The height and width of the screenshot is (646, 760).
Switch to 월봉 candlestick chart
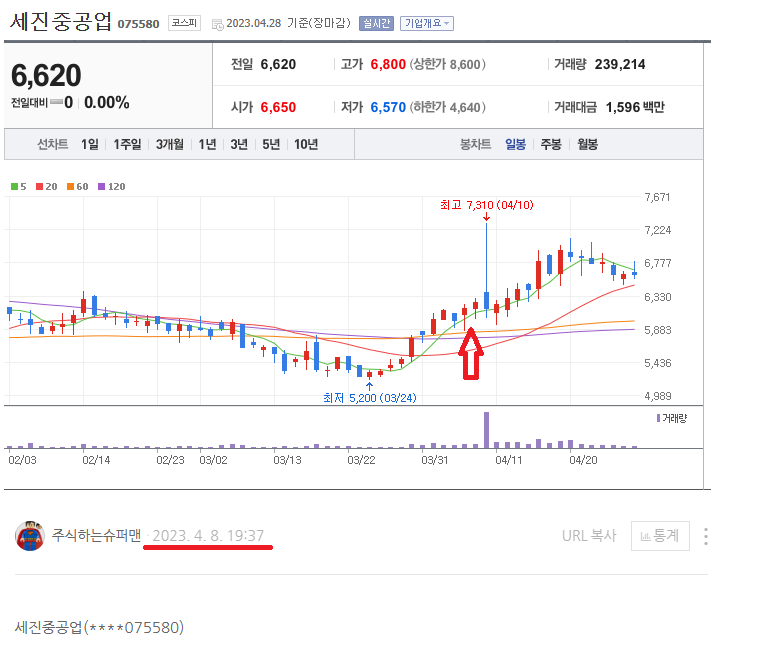click(587, 144)
